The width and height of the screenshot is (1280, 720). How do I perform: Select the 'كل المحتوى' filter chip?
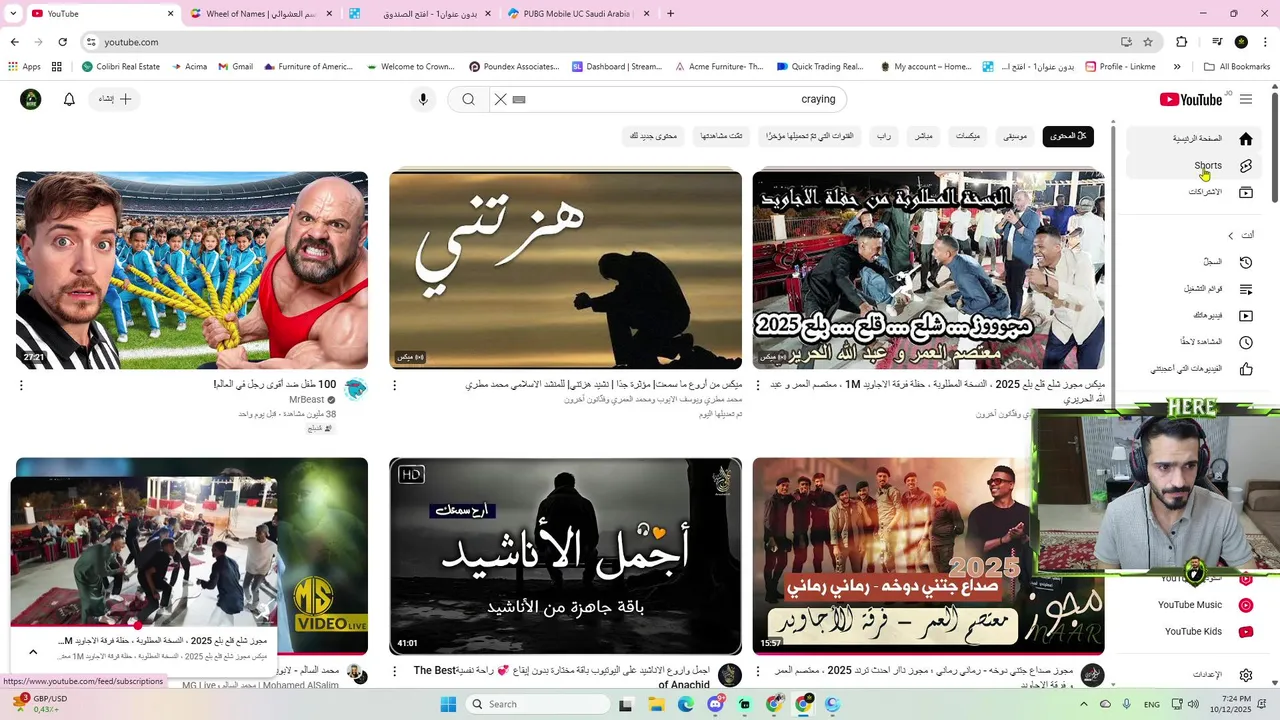[1068, 136]
